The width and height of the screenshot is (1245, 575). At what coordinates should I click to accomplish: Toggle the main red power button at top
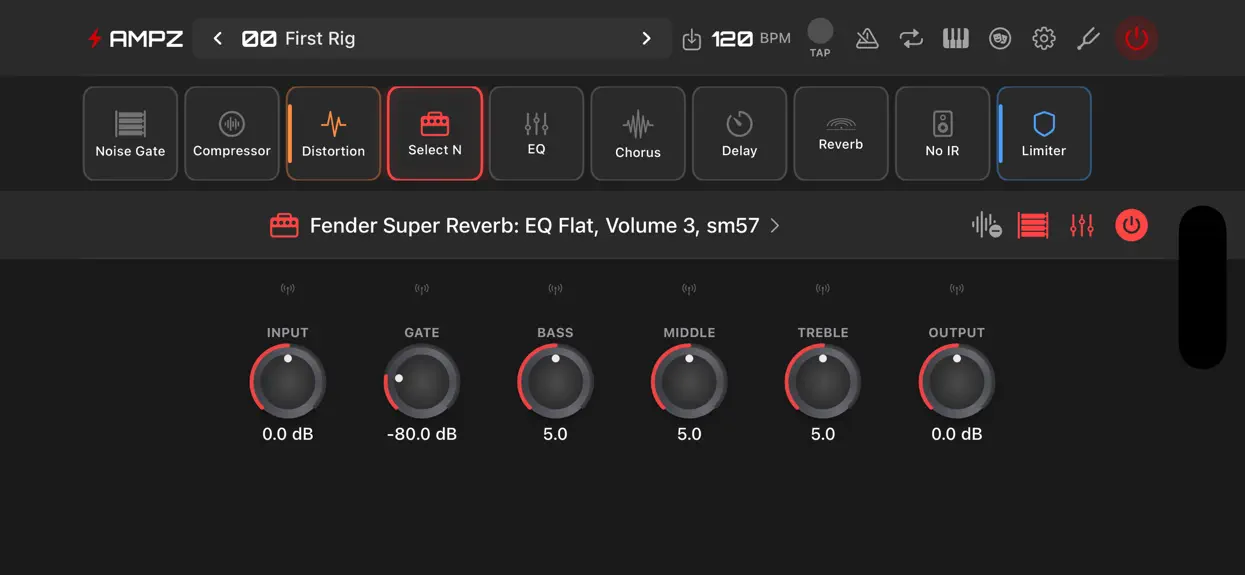[1136, 38]
